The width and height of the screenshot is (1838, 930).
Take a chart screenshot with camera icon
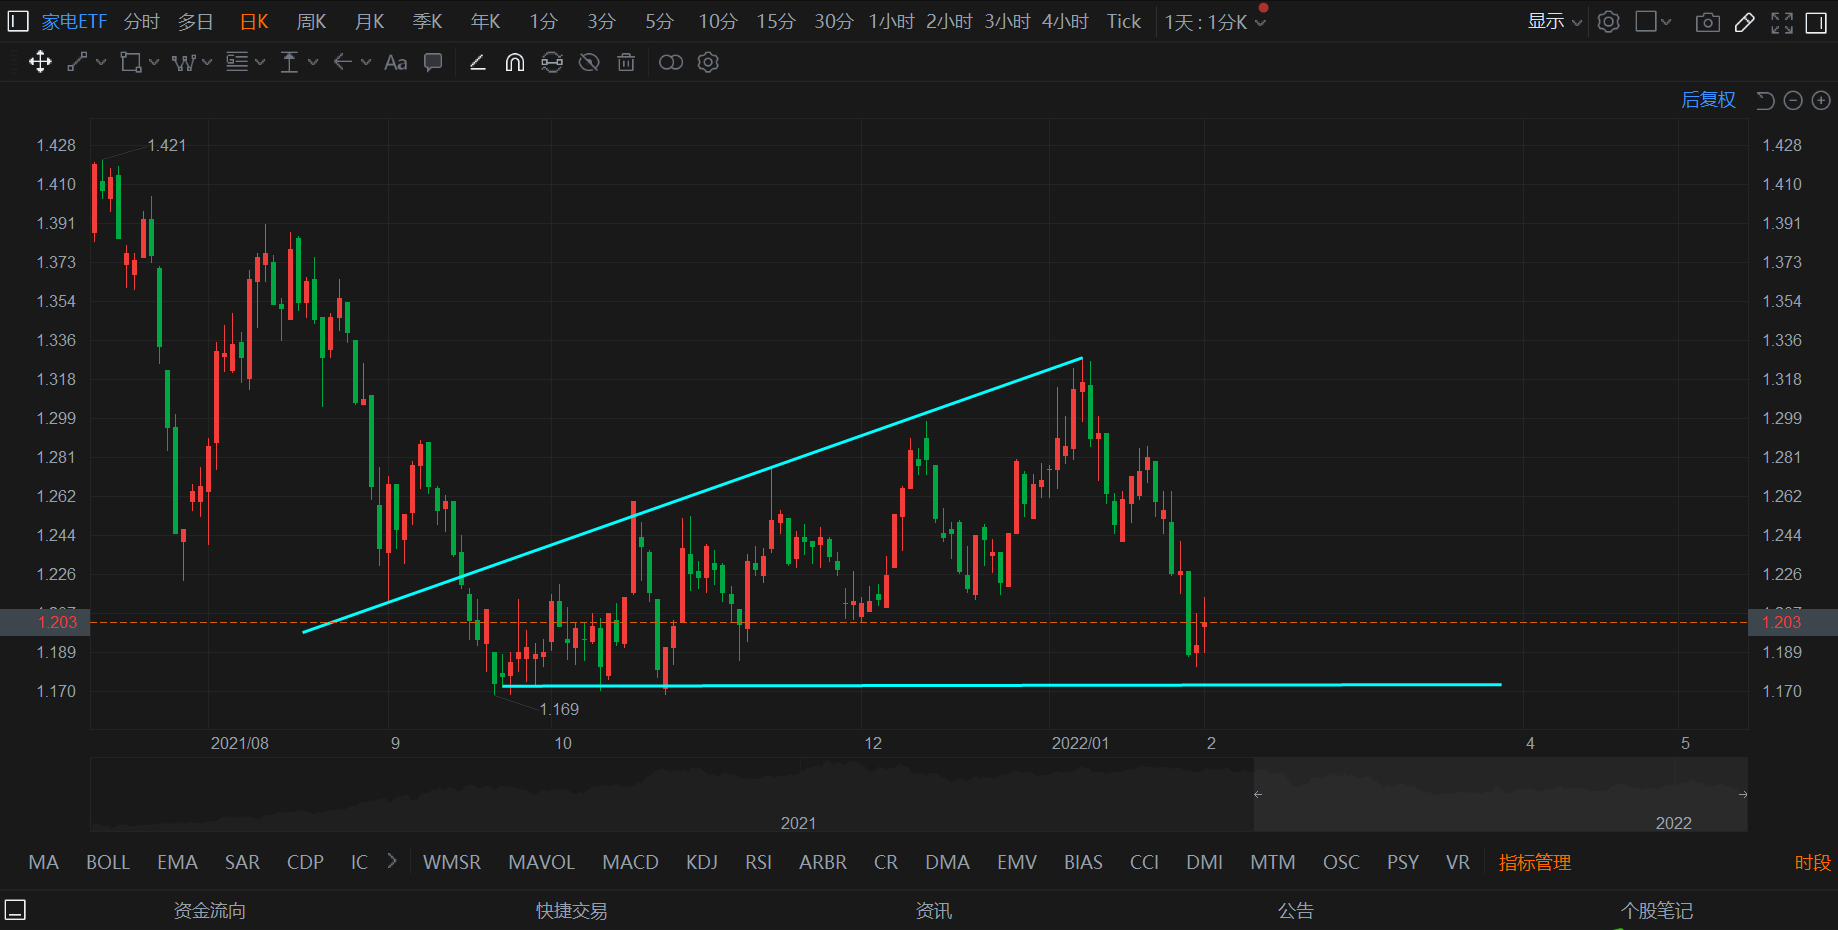tap(1708, 22)
